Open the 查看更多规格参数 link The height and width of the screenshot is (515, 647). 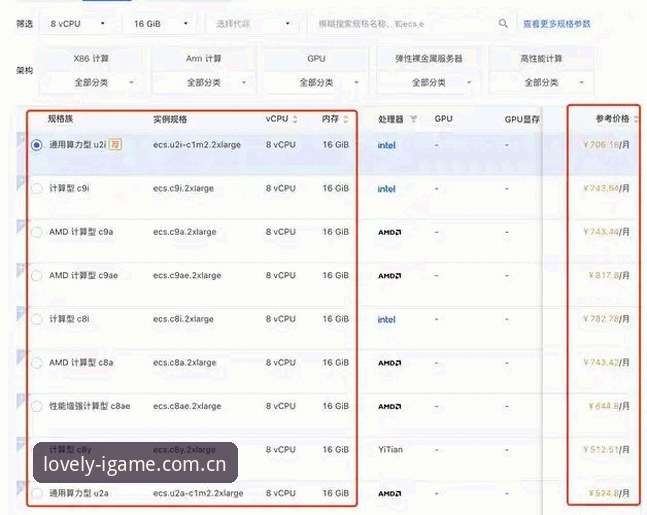tap(557, 24)
